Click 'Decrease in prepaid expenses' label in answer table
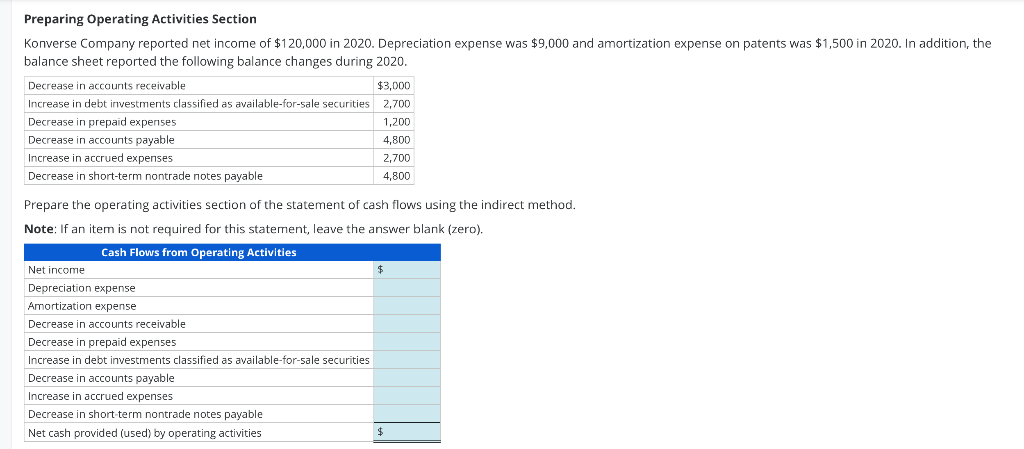 pos(102,342)
